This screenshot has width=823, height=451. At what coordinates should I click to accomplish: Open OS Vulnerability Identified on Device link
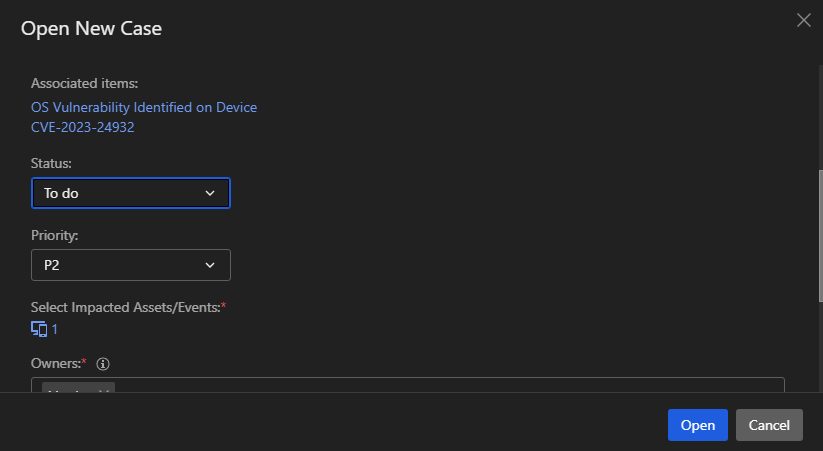[x=144, y=107]
